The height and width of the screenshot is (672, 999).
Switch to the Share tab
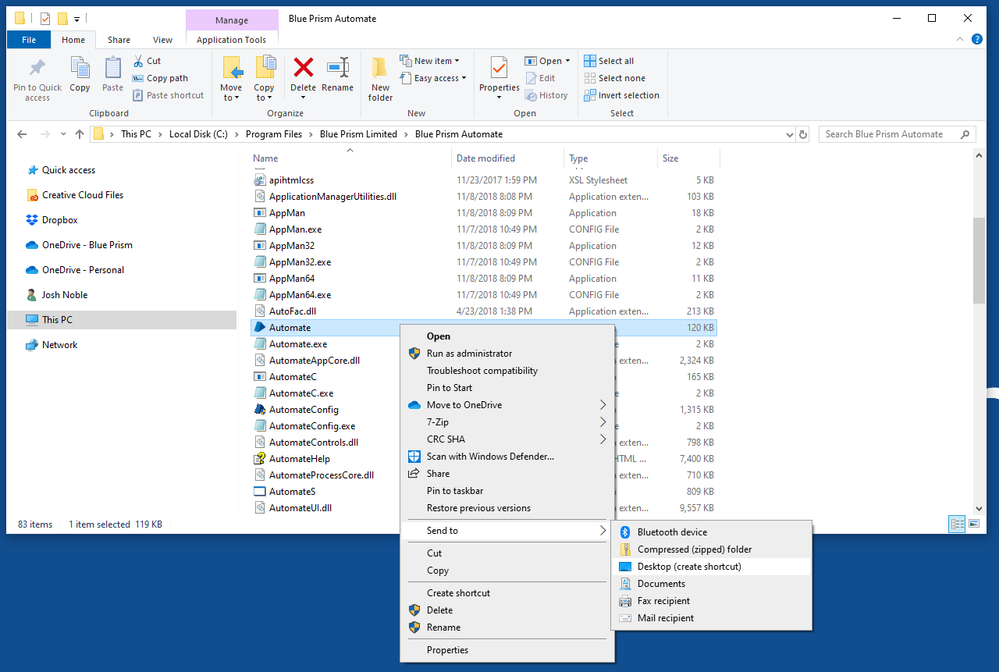click(119, 39)
